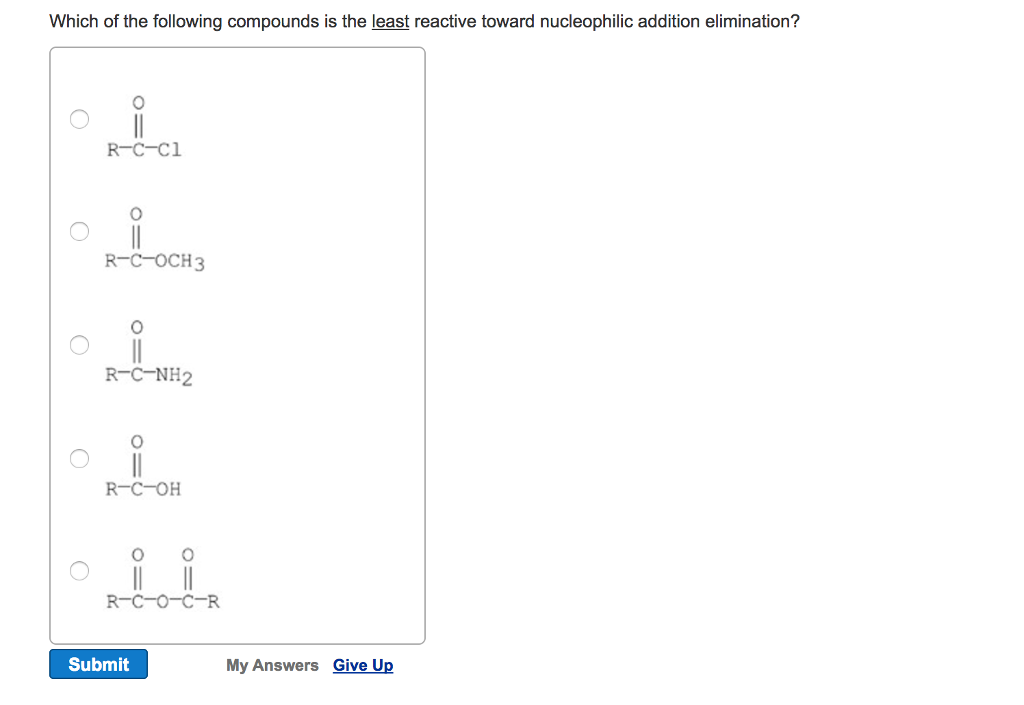Select the R-C-OCH3 ester answer option
Image resolution: width=1024 pixels, height=705 pixels.
point(79,231)
